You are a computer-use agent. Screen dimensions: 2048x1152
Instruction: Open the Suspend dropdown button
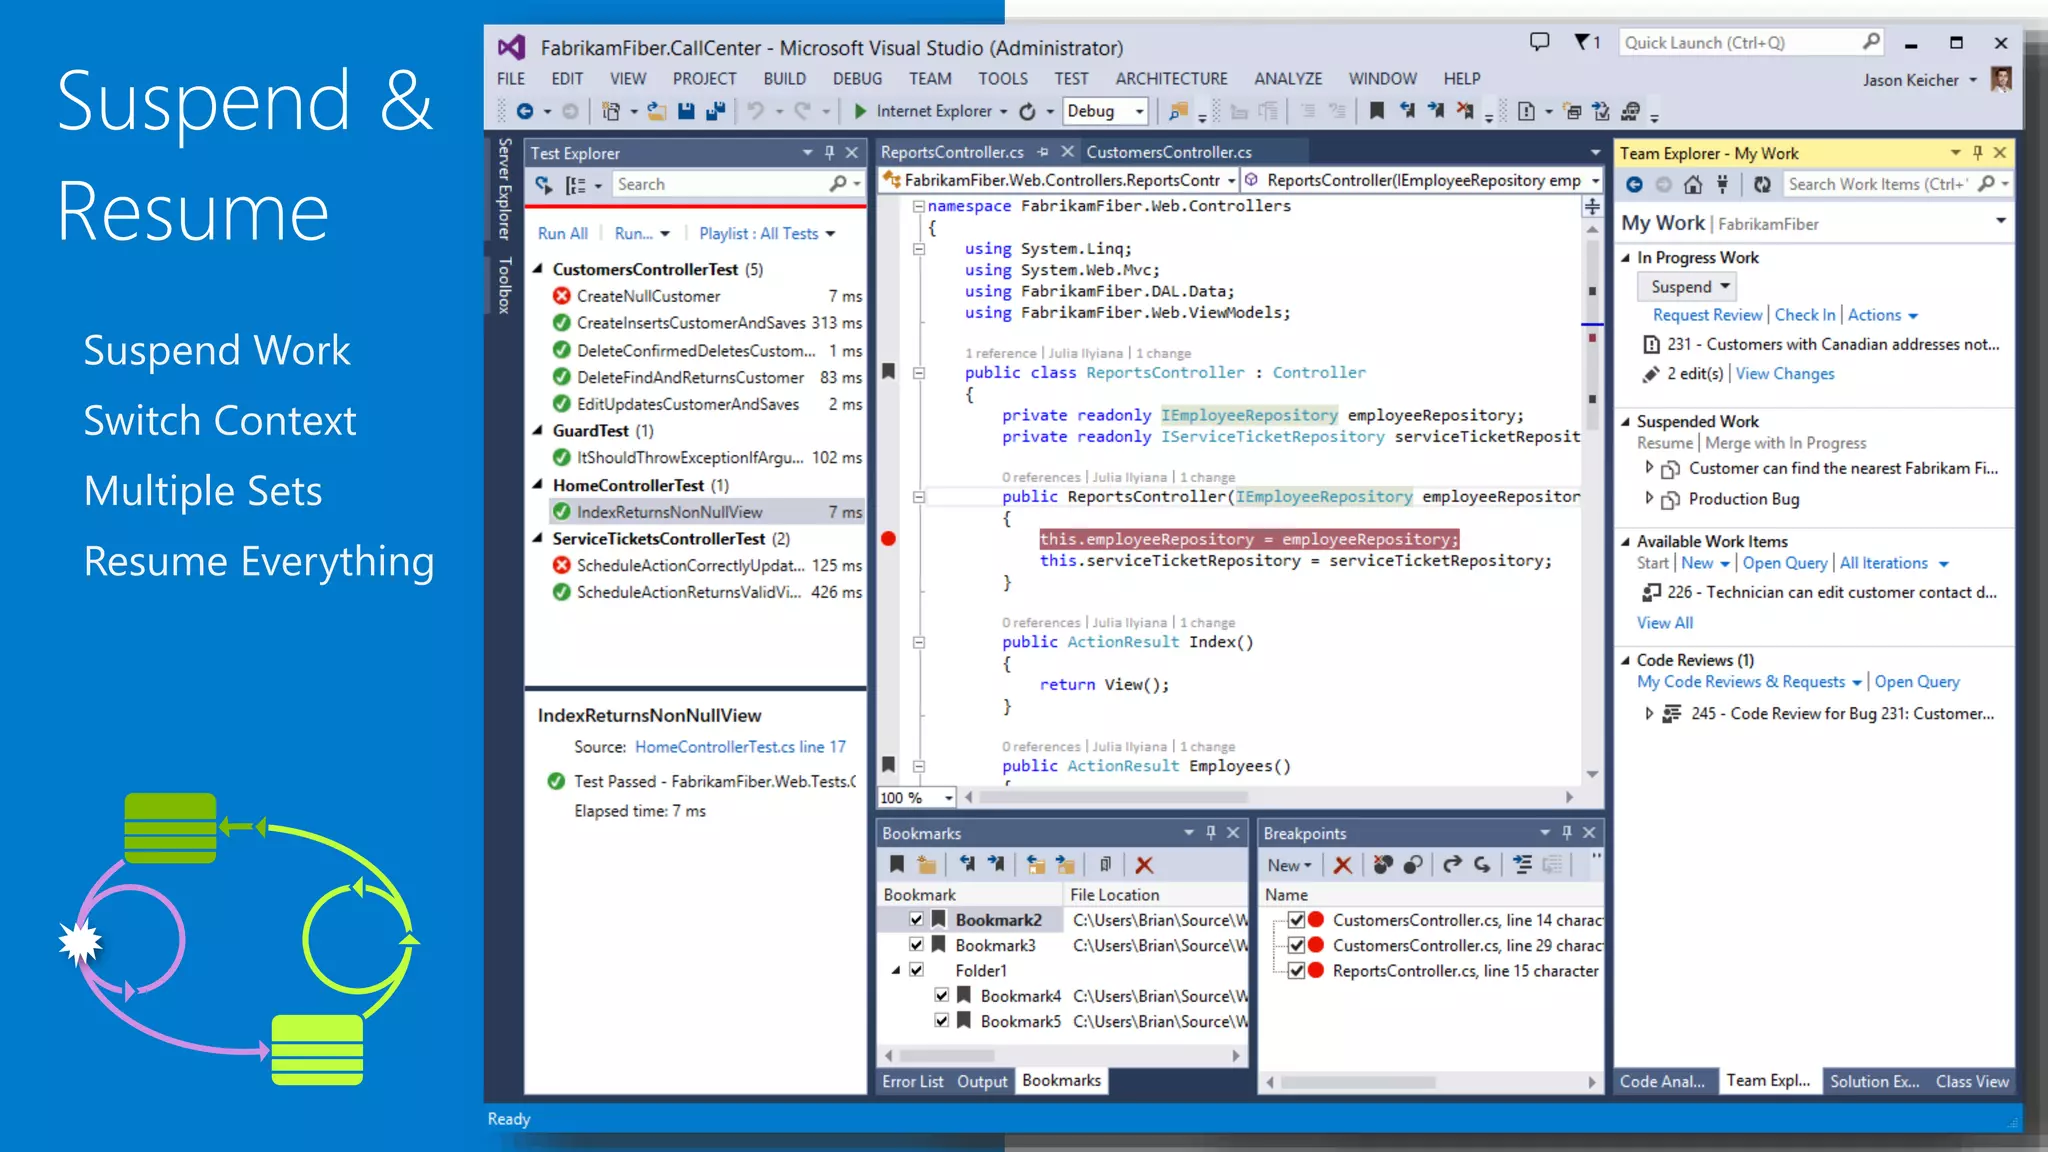tap(1687, 287)
